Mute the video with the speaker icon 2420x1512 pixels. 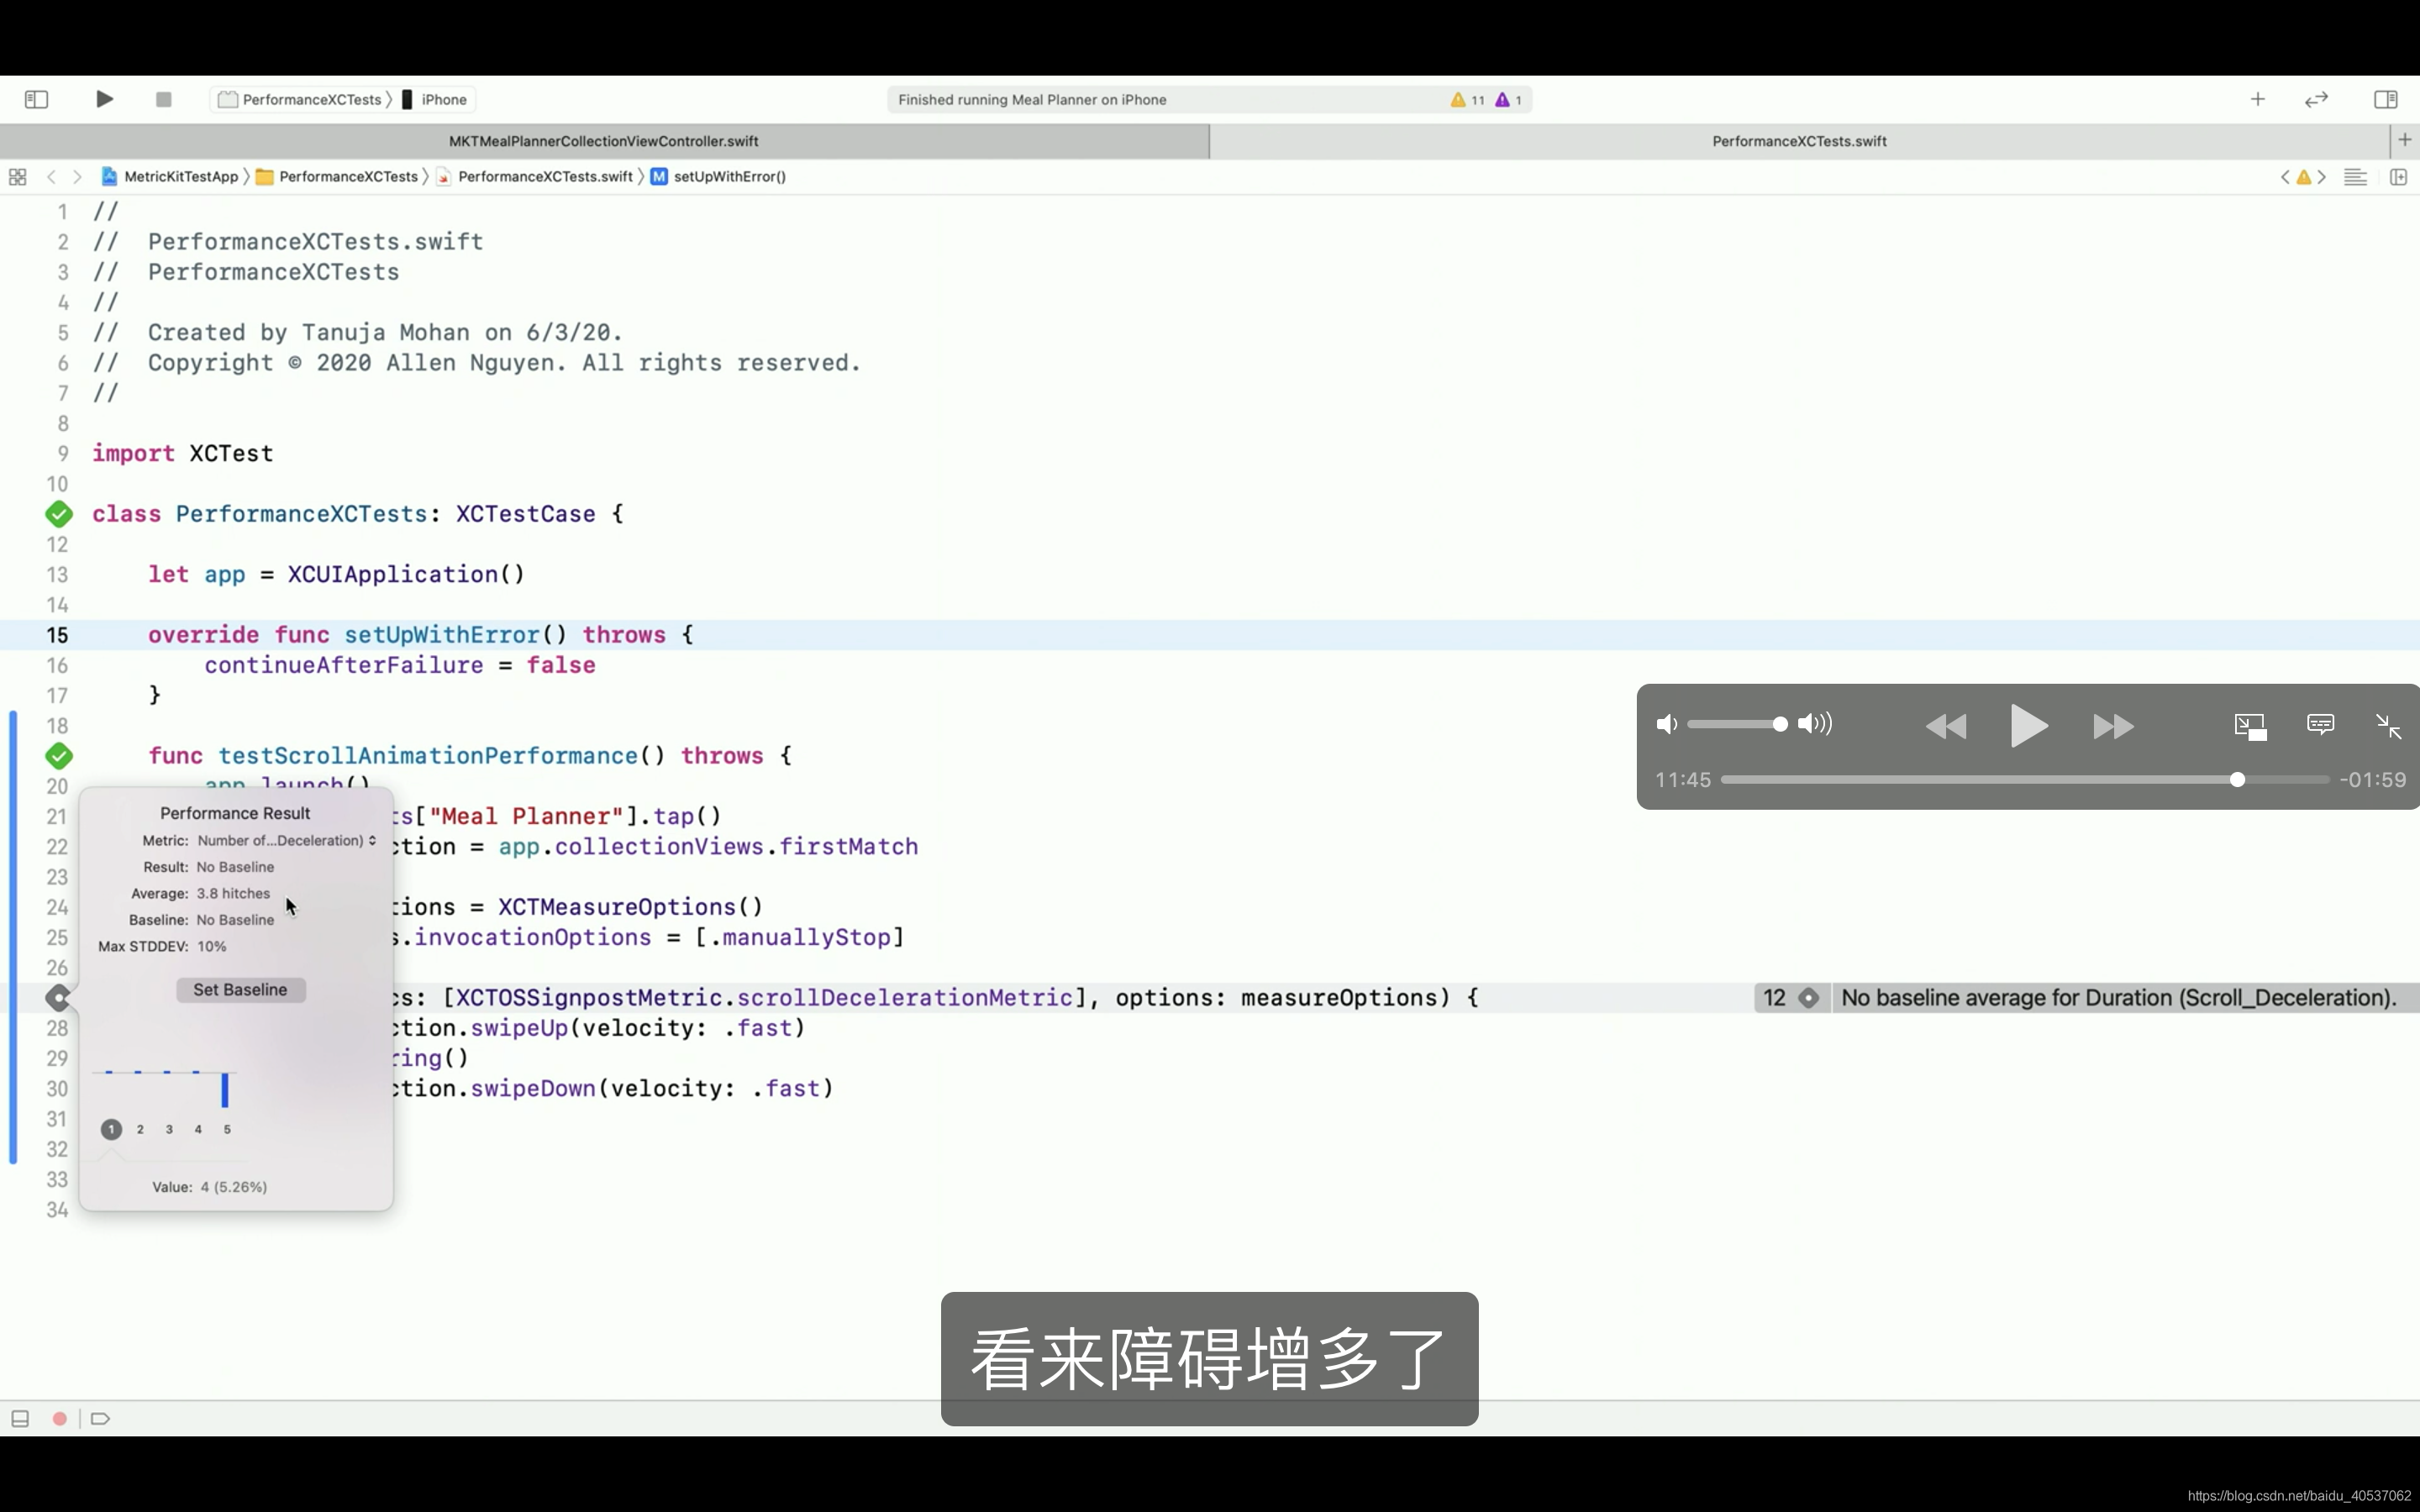[x=1666, y=724]
